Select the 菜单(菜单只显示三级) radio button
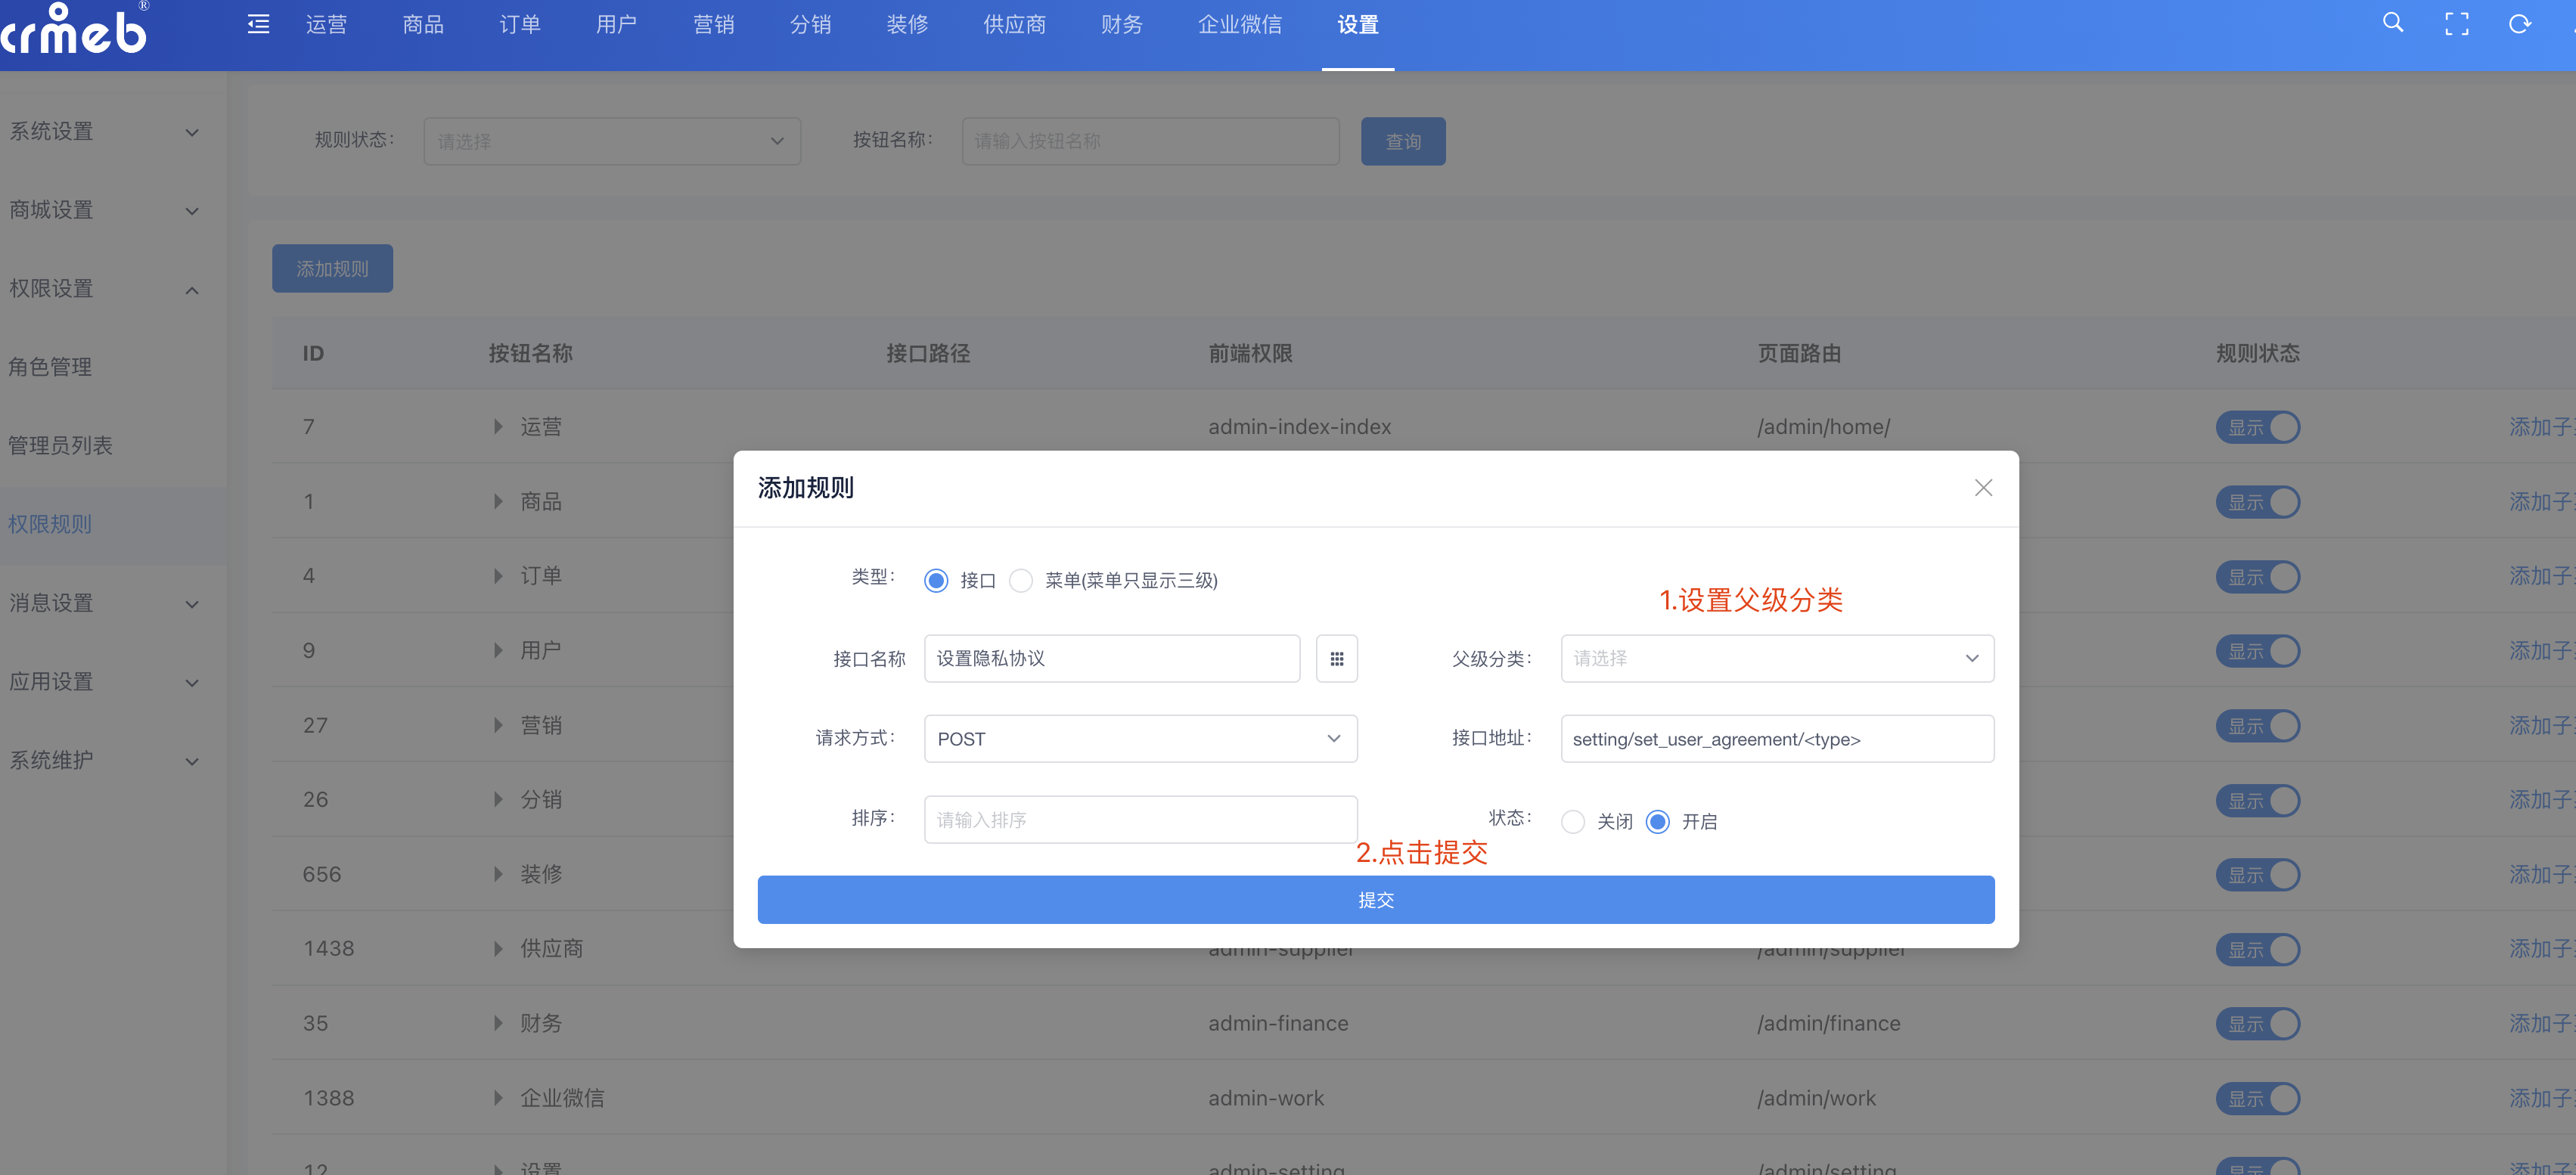Viewport: 2576px width, 1175px height. [x=1020, y=580]
